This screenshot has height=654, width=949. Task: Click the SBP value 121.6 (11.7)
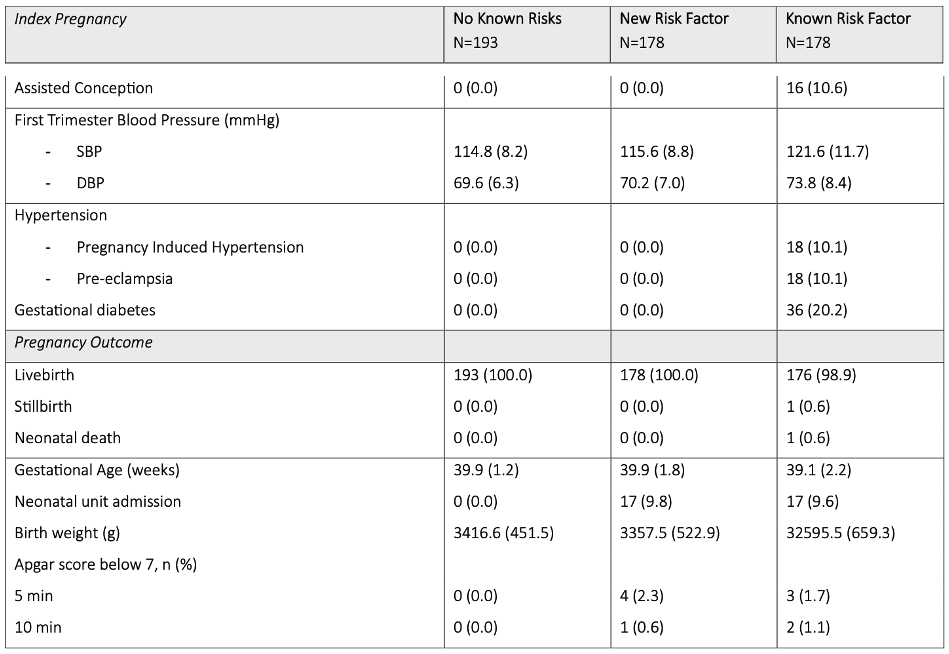pyautogui.click(x=827, y=151)
